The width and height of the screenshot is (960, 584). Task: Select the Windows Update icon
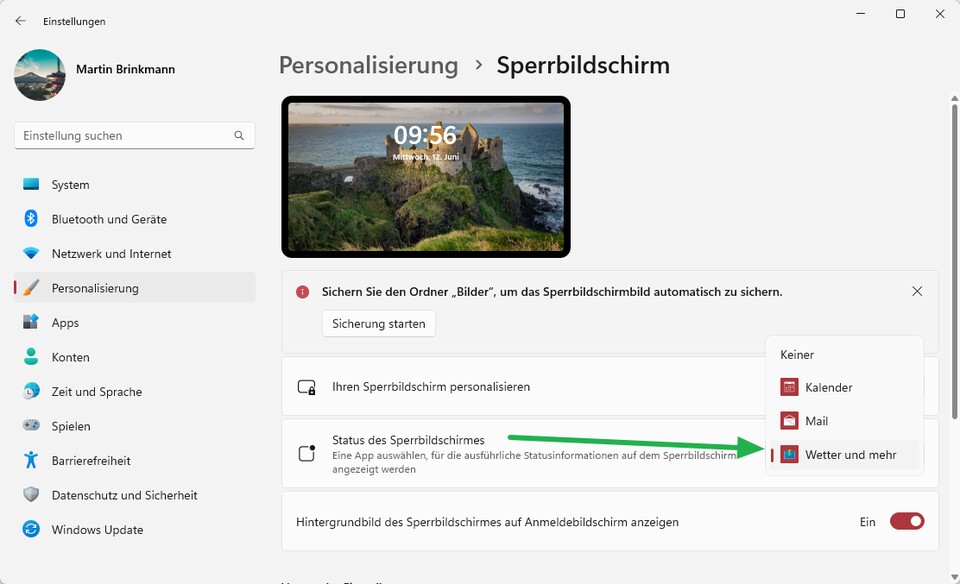click(x=33, y=529)
